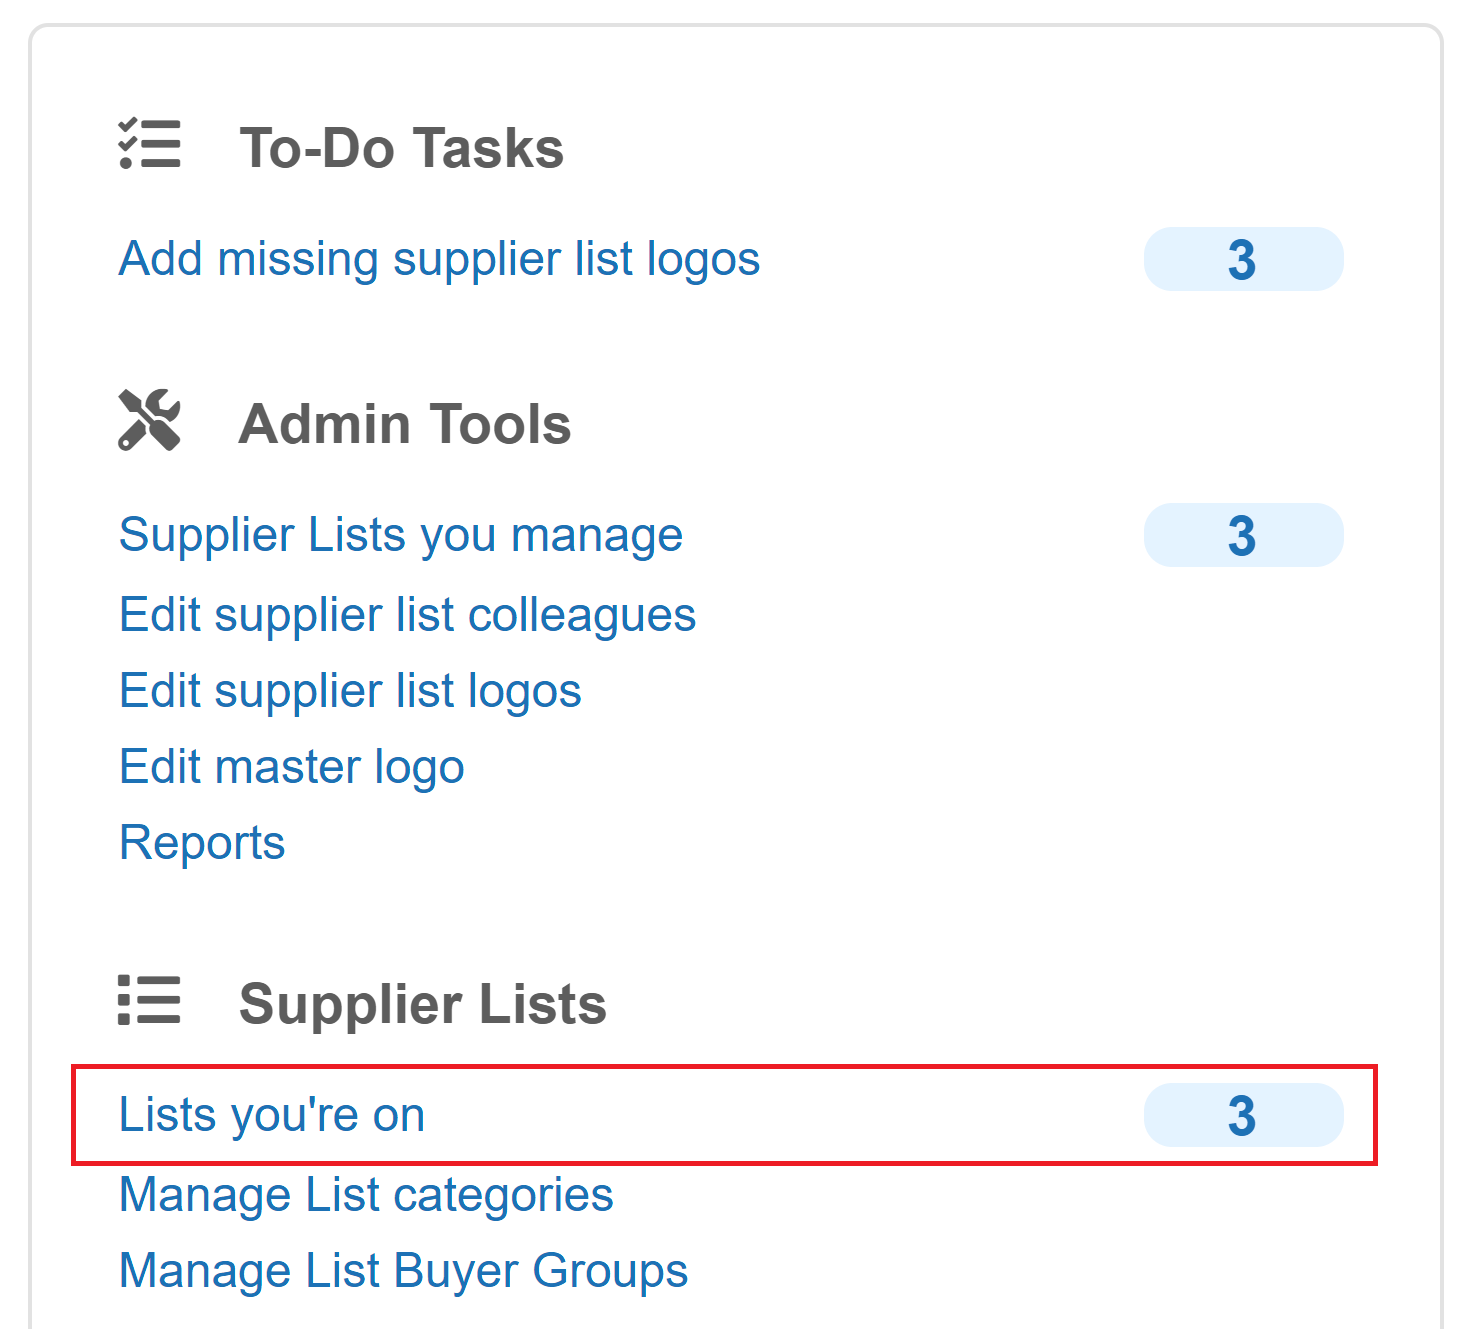This screenshot has width=1464, height=1329.
Task: View Lists you're on
Action: (271, 1115)
